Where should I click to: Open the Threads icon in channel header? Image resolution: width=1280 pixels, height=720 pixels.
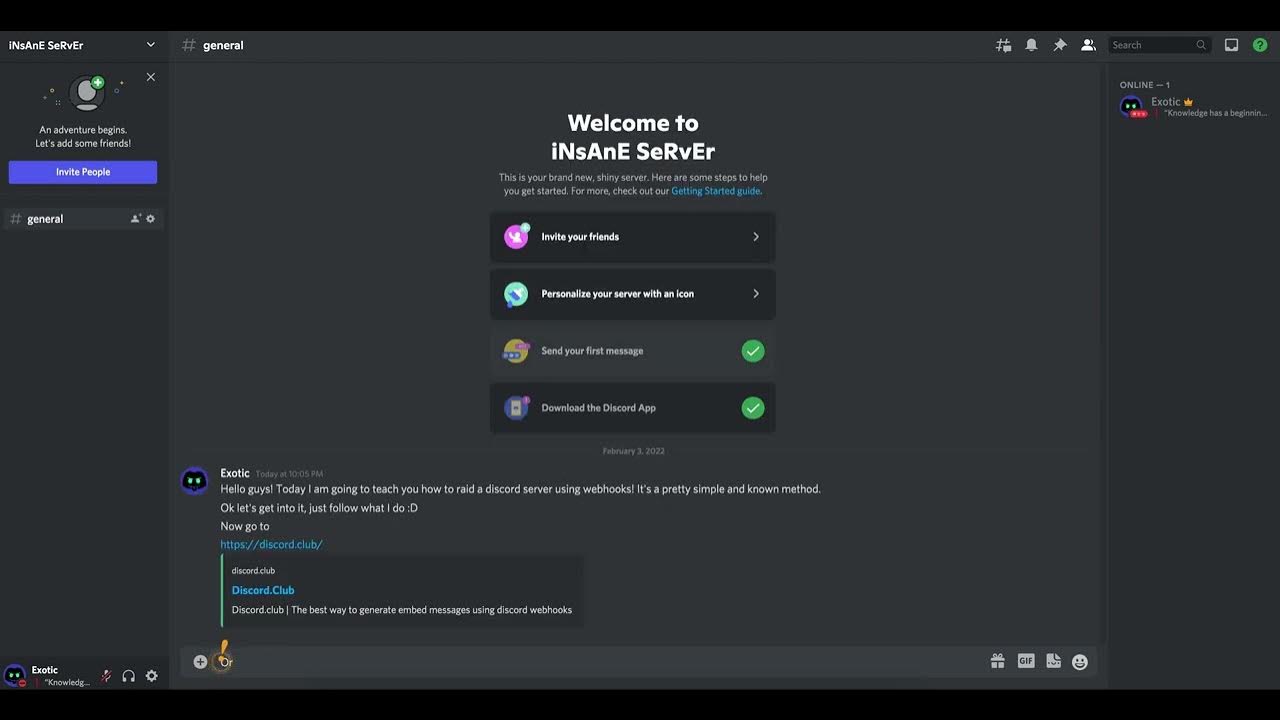(1003, 45)
